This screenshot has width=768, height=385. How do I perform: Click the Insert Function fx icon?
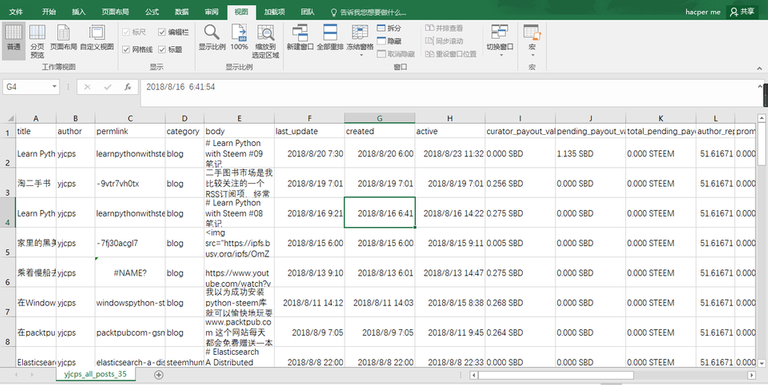coord(128,87)
